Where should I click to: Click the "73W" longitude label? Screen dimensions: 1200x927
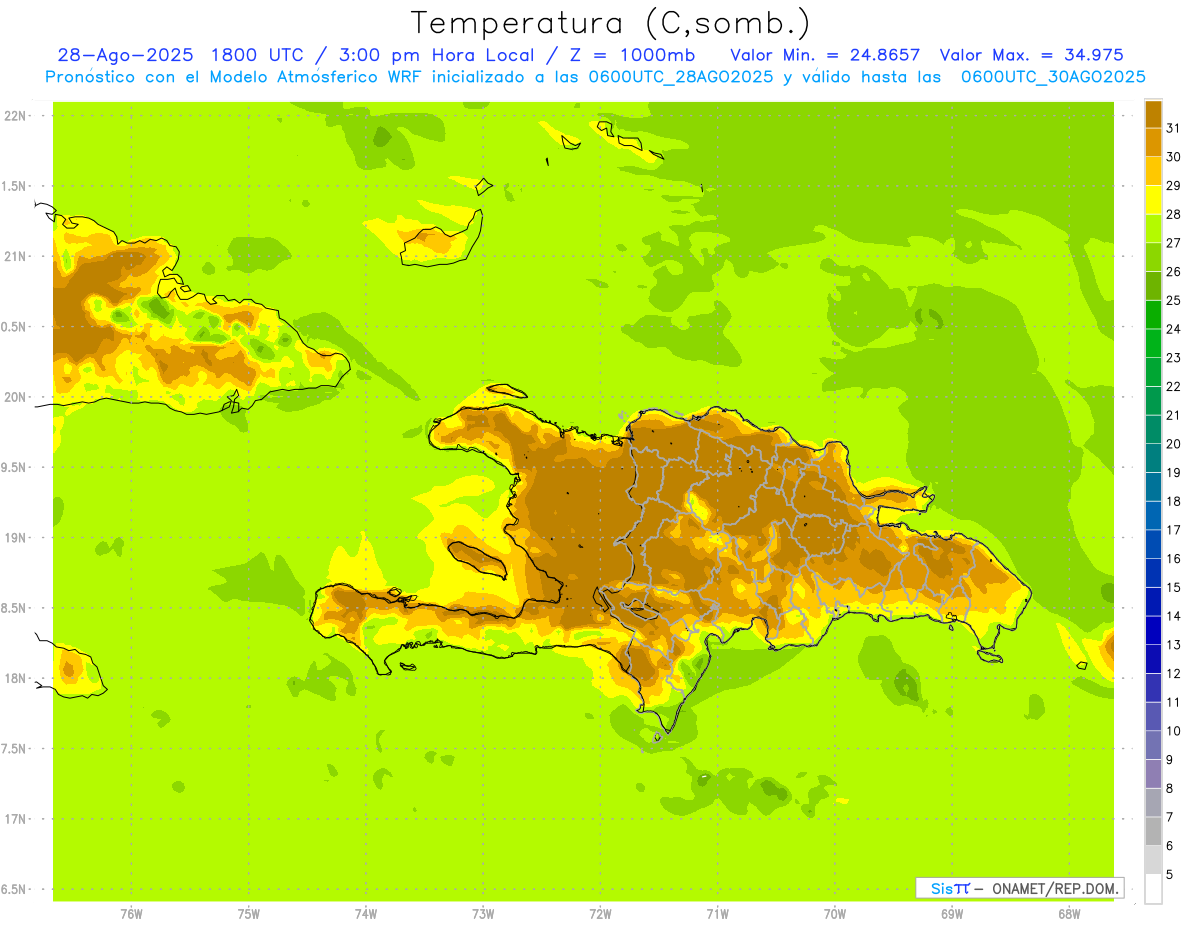(483, 914)
